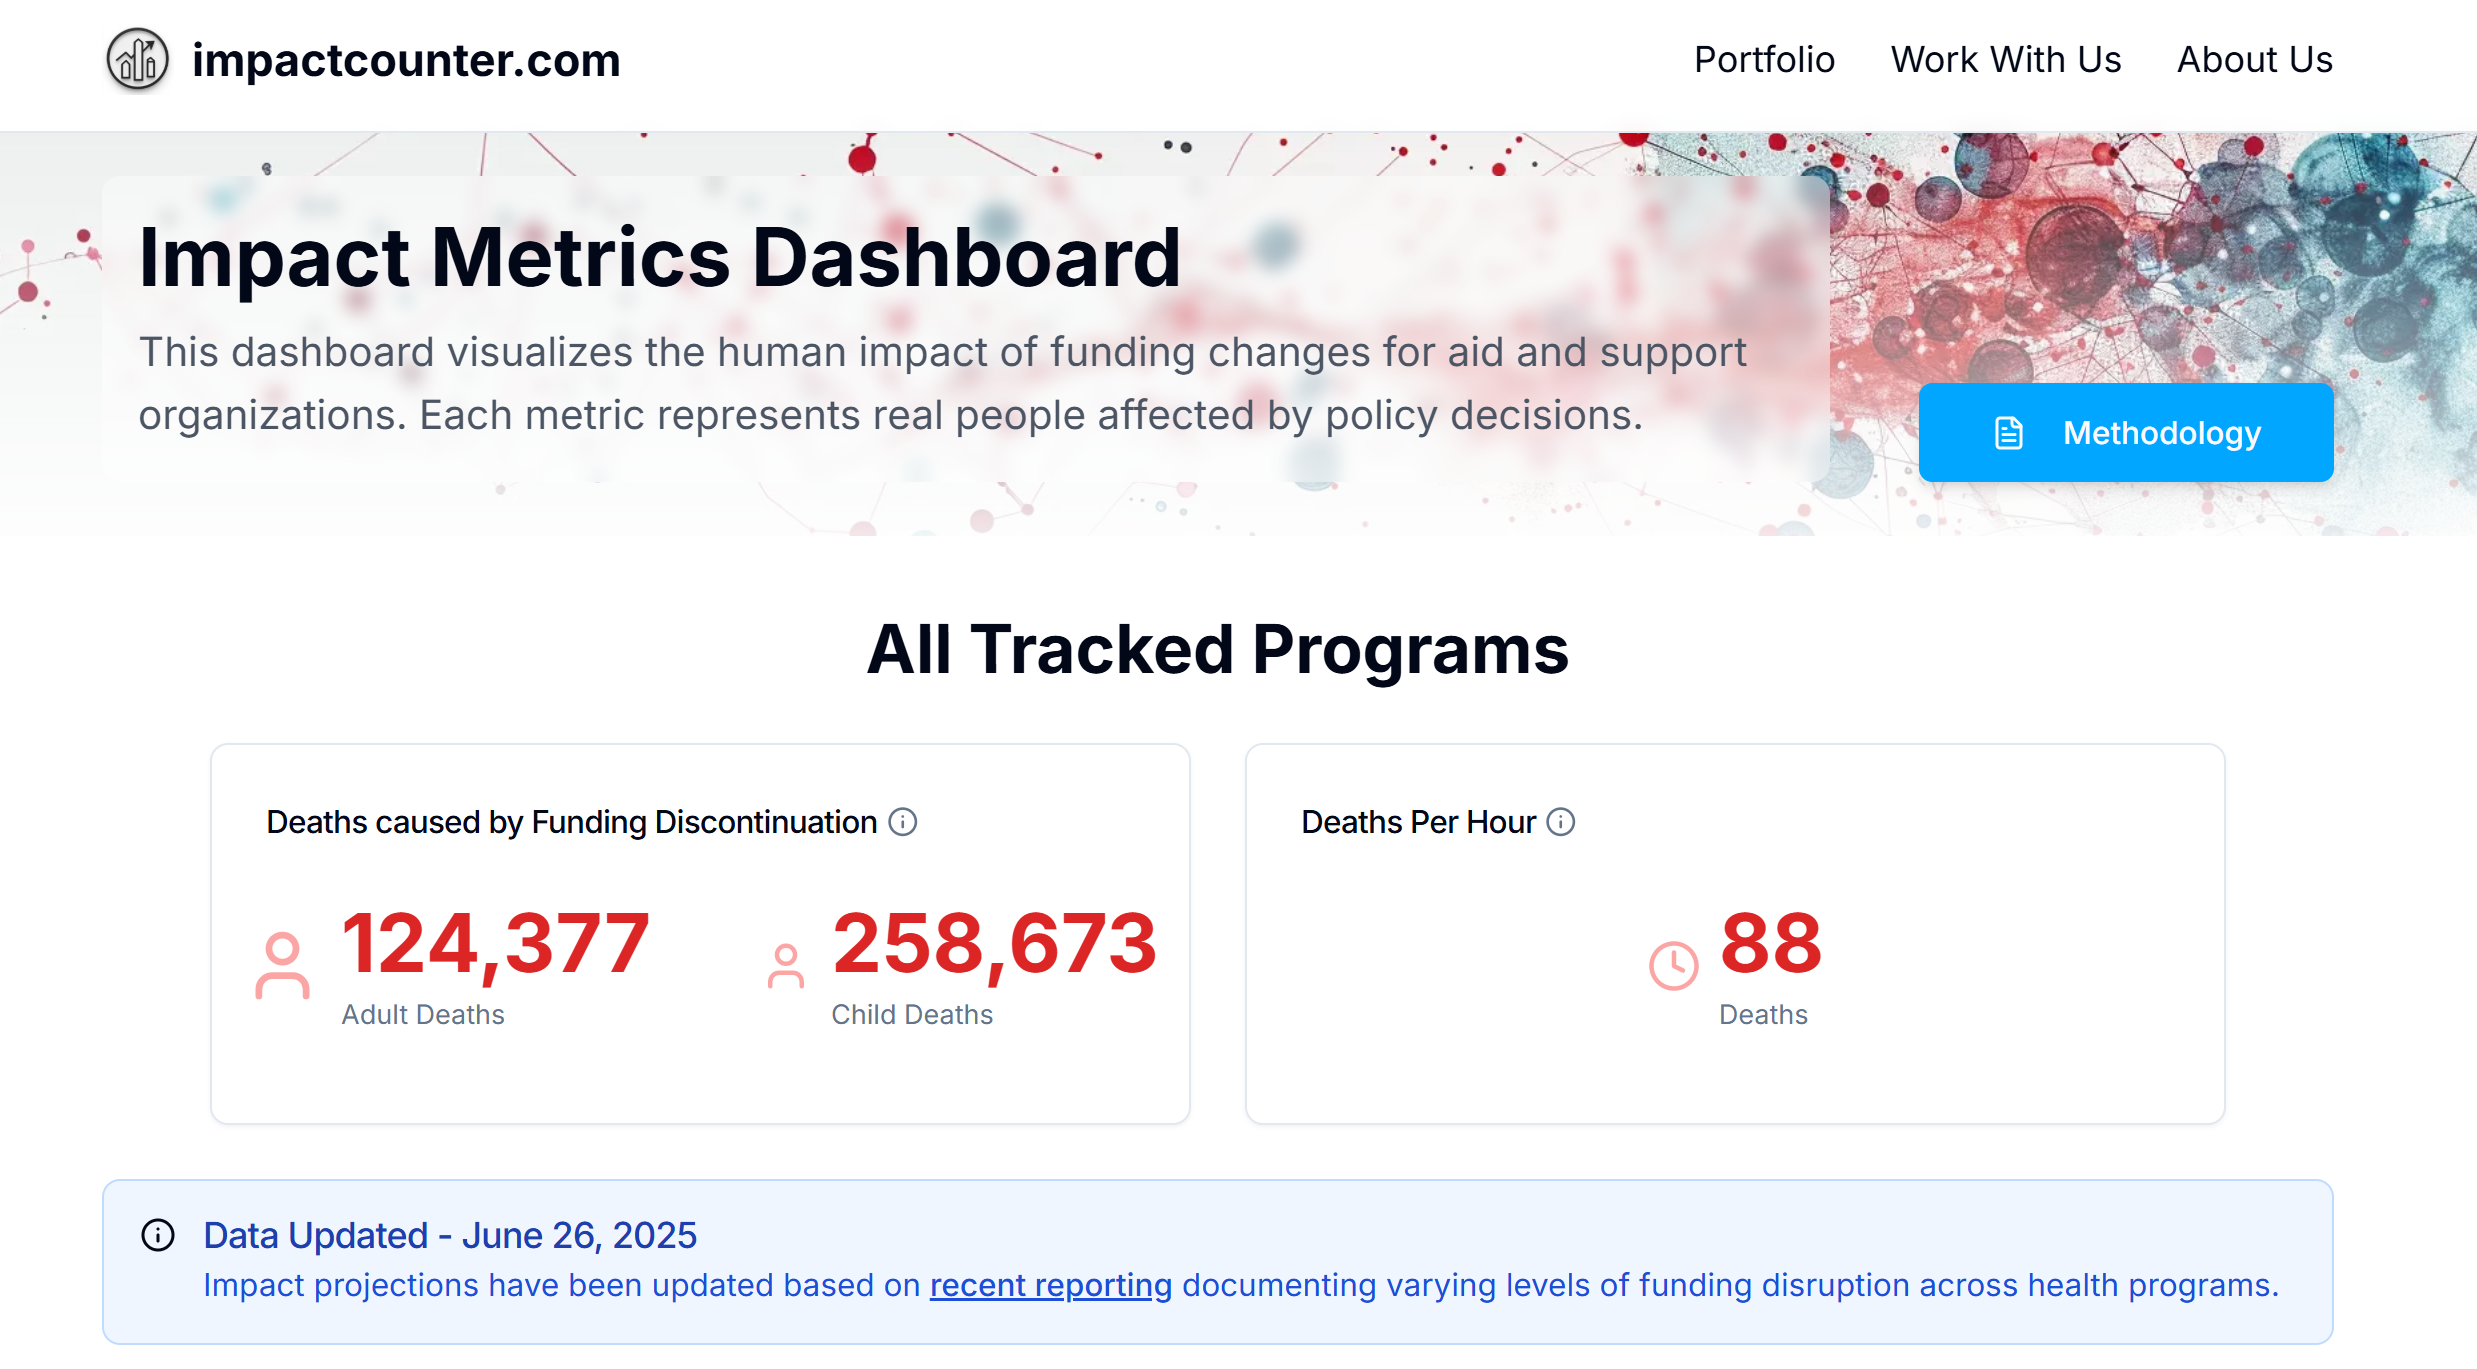Click the child person icon
The width and height of the screenshot is (2477, 1369).
(x=786, y=967)
